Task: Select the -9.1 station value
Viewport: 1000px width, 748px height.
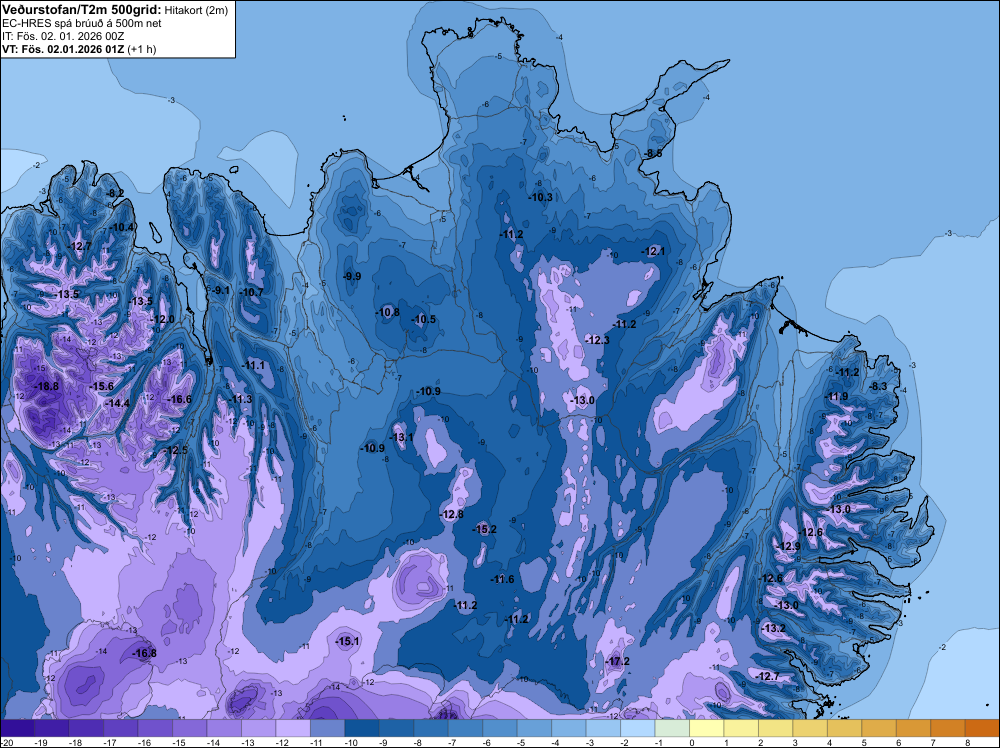Action: pyautogui.click(x=221, y=291)
